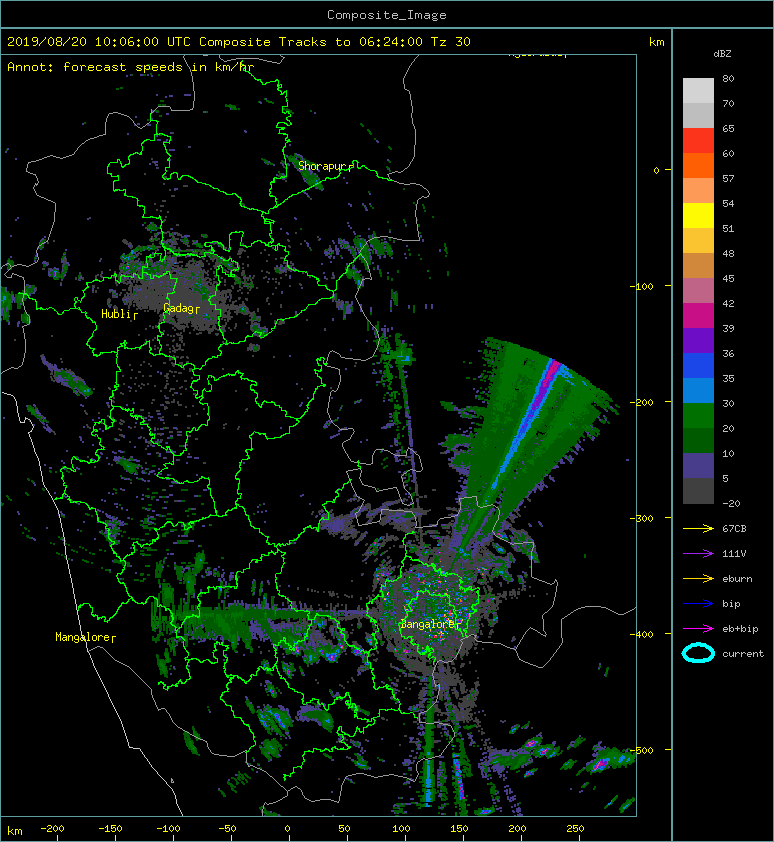Click the '-500' y-axis tick label
774x842 pixels.
tap(641, 750)
